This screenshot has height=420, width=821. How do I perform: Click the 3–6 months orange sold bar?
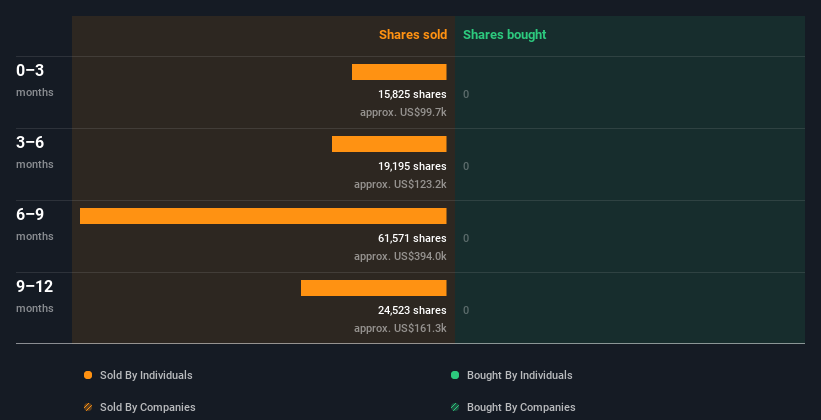tap(389, 144)
